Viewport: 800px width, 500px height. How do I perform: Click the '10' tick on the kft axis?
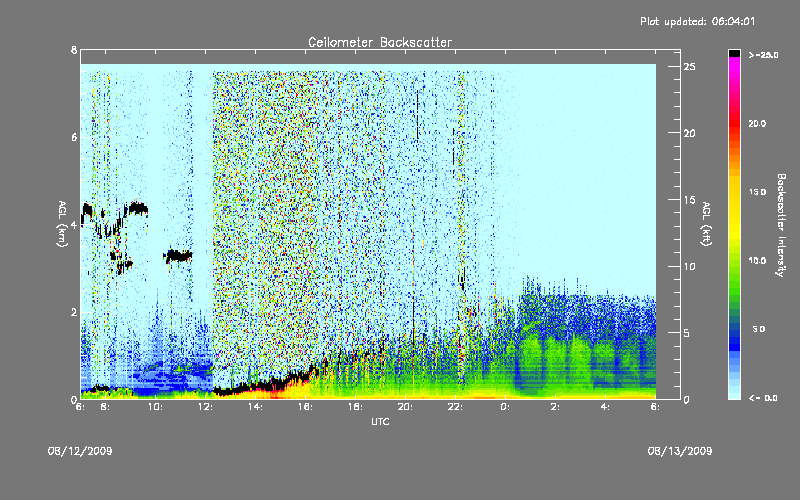click(690, 266)
